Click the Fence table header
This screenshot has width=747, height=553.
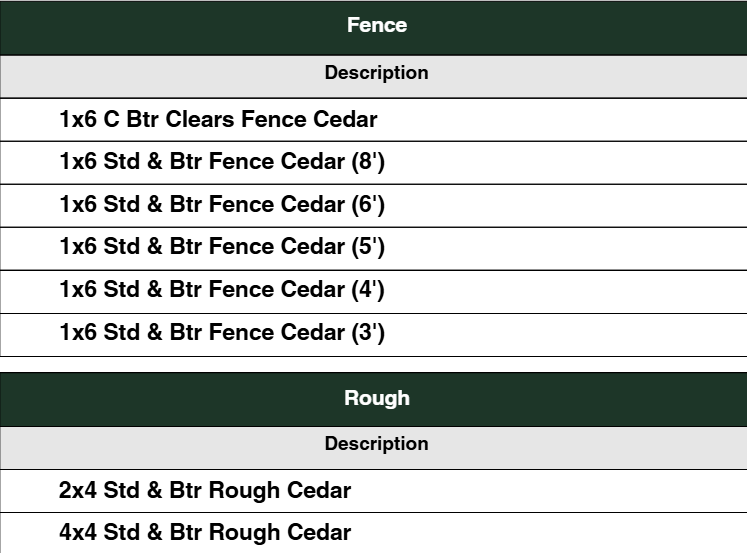376,26
